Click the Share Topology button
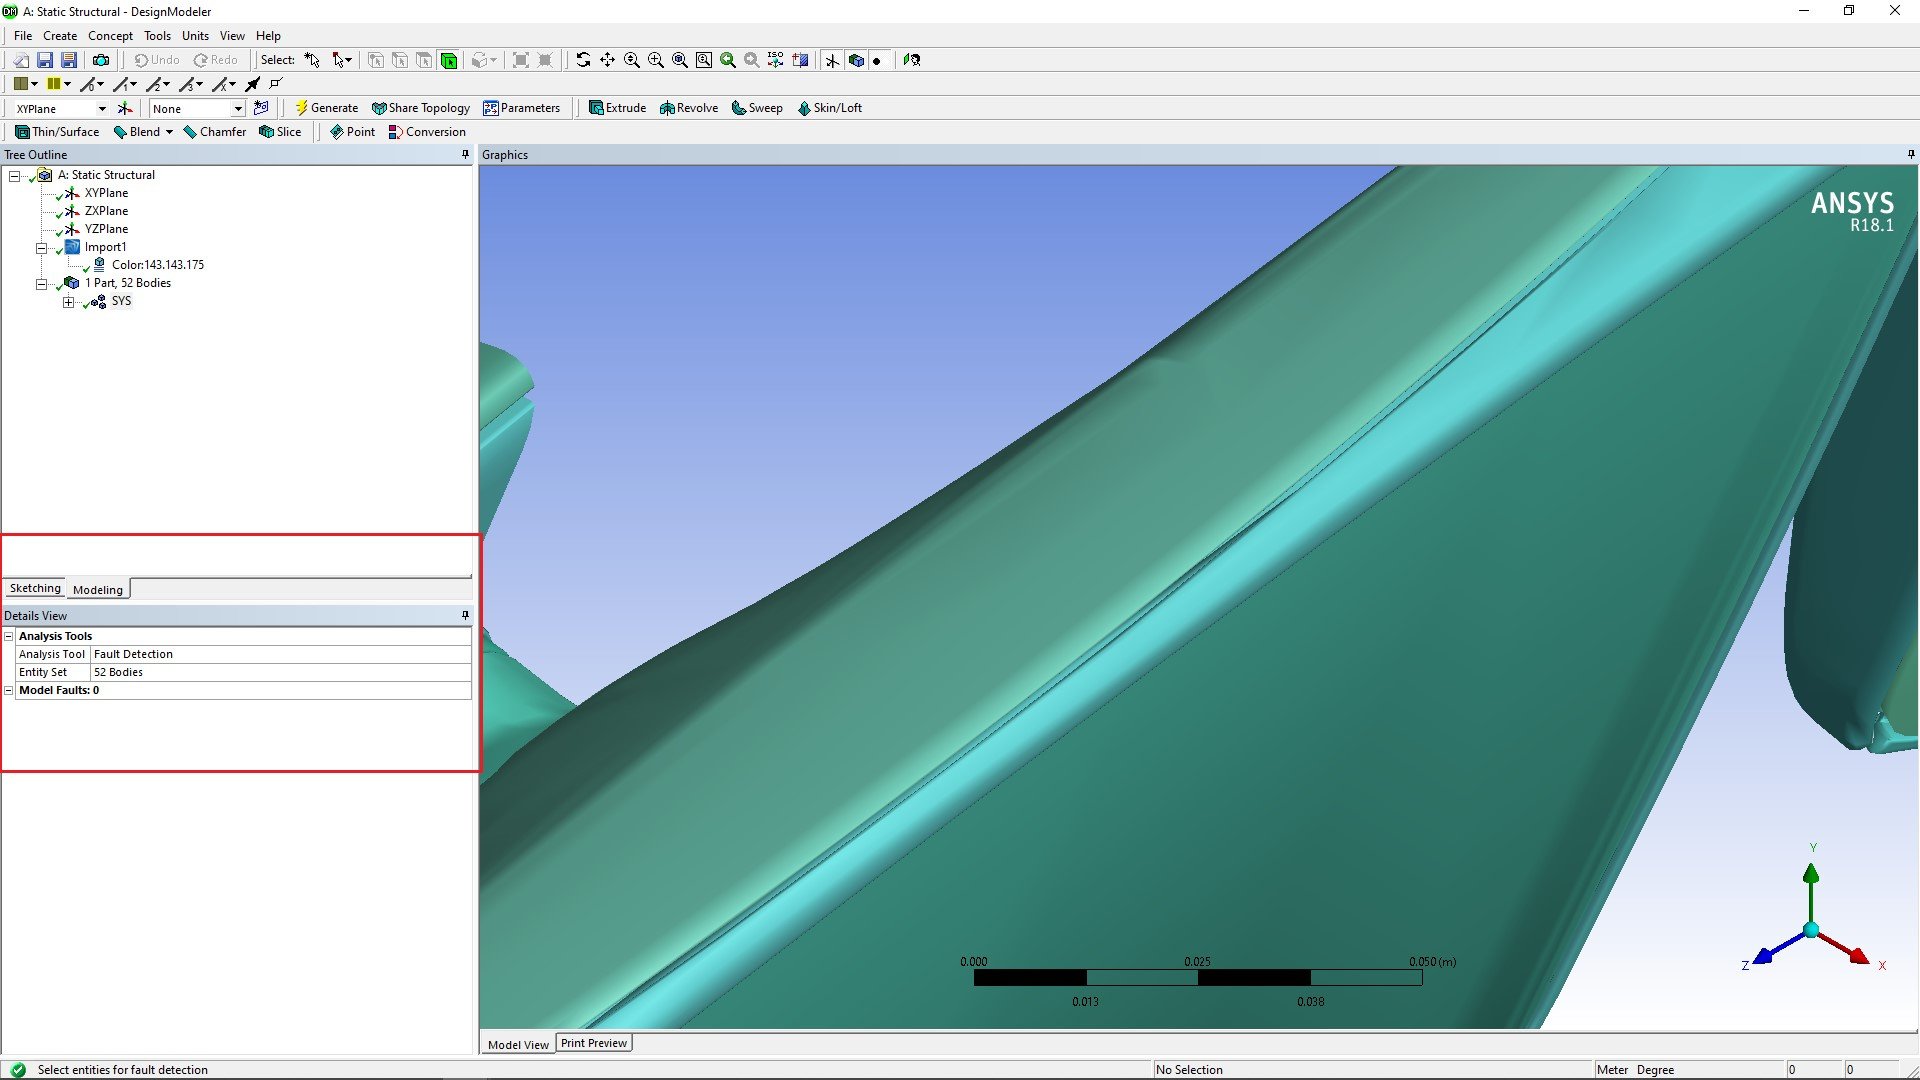The image size is (1920, 1080). coord(420,108)
